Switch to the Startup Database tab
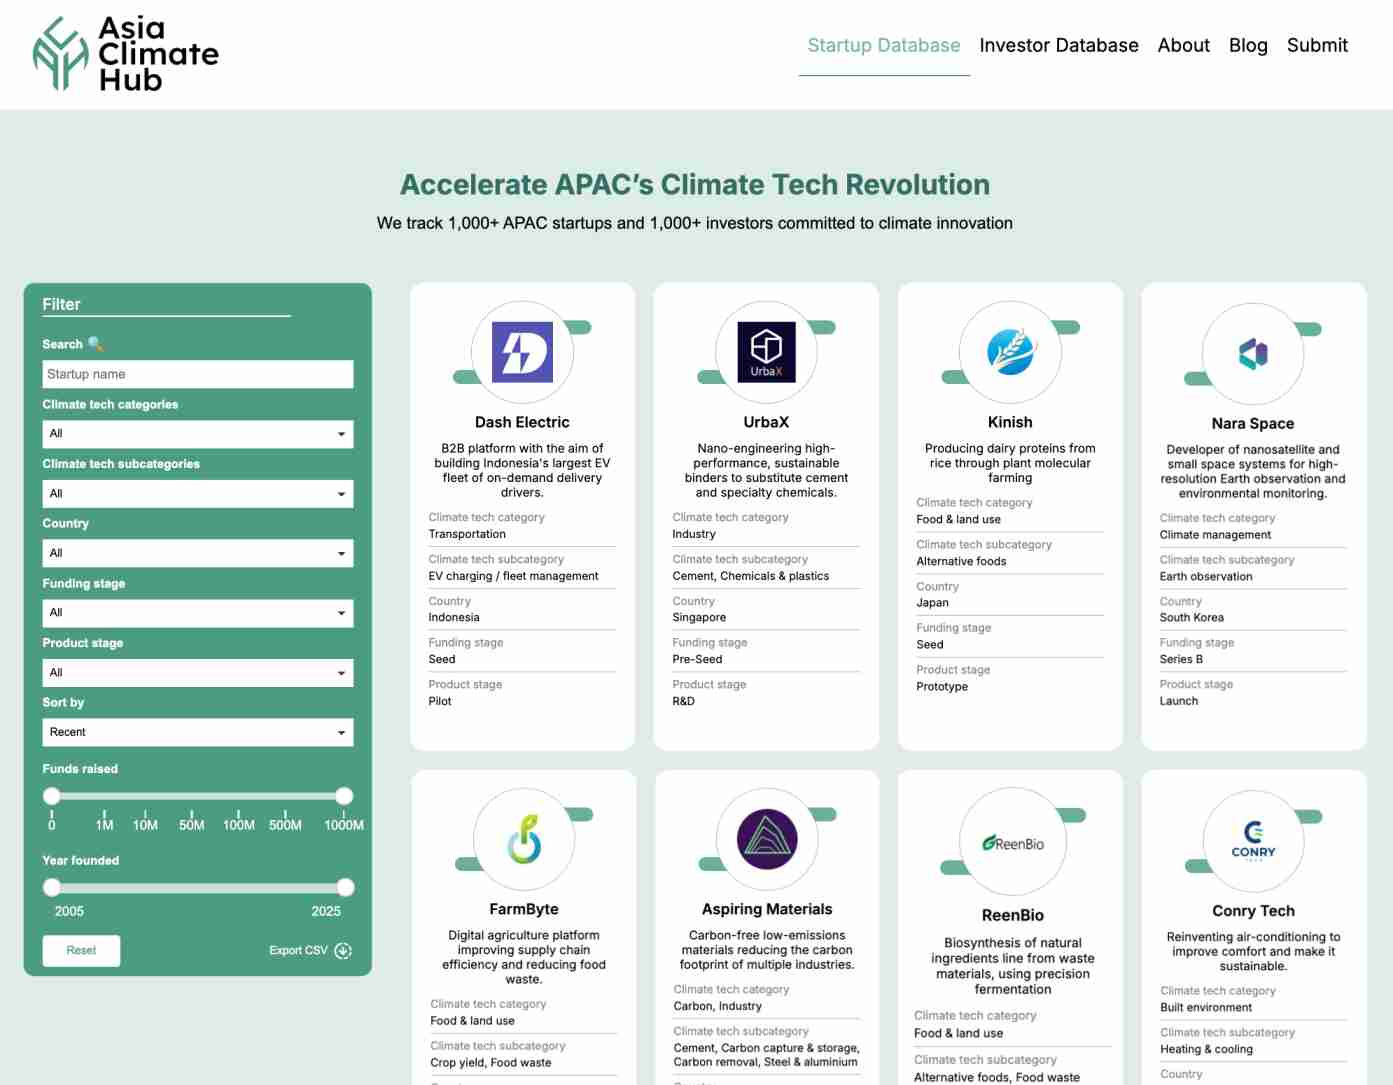Viewport: 1393px width, 1085px height. 884,45
